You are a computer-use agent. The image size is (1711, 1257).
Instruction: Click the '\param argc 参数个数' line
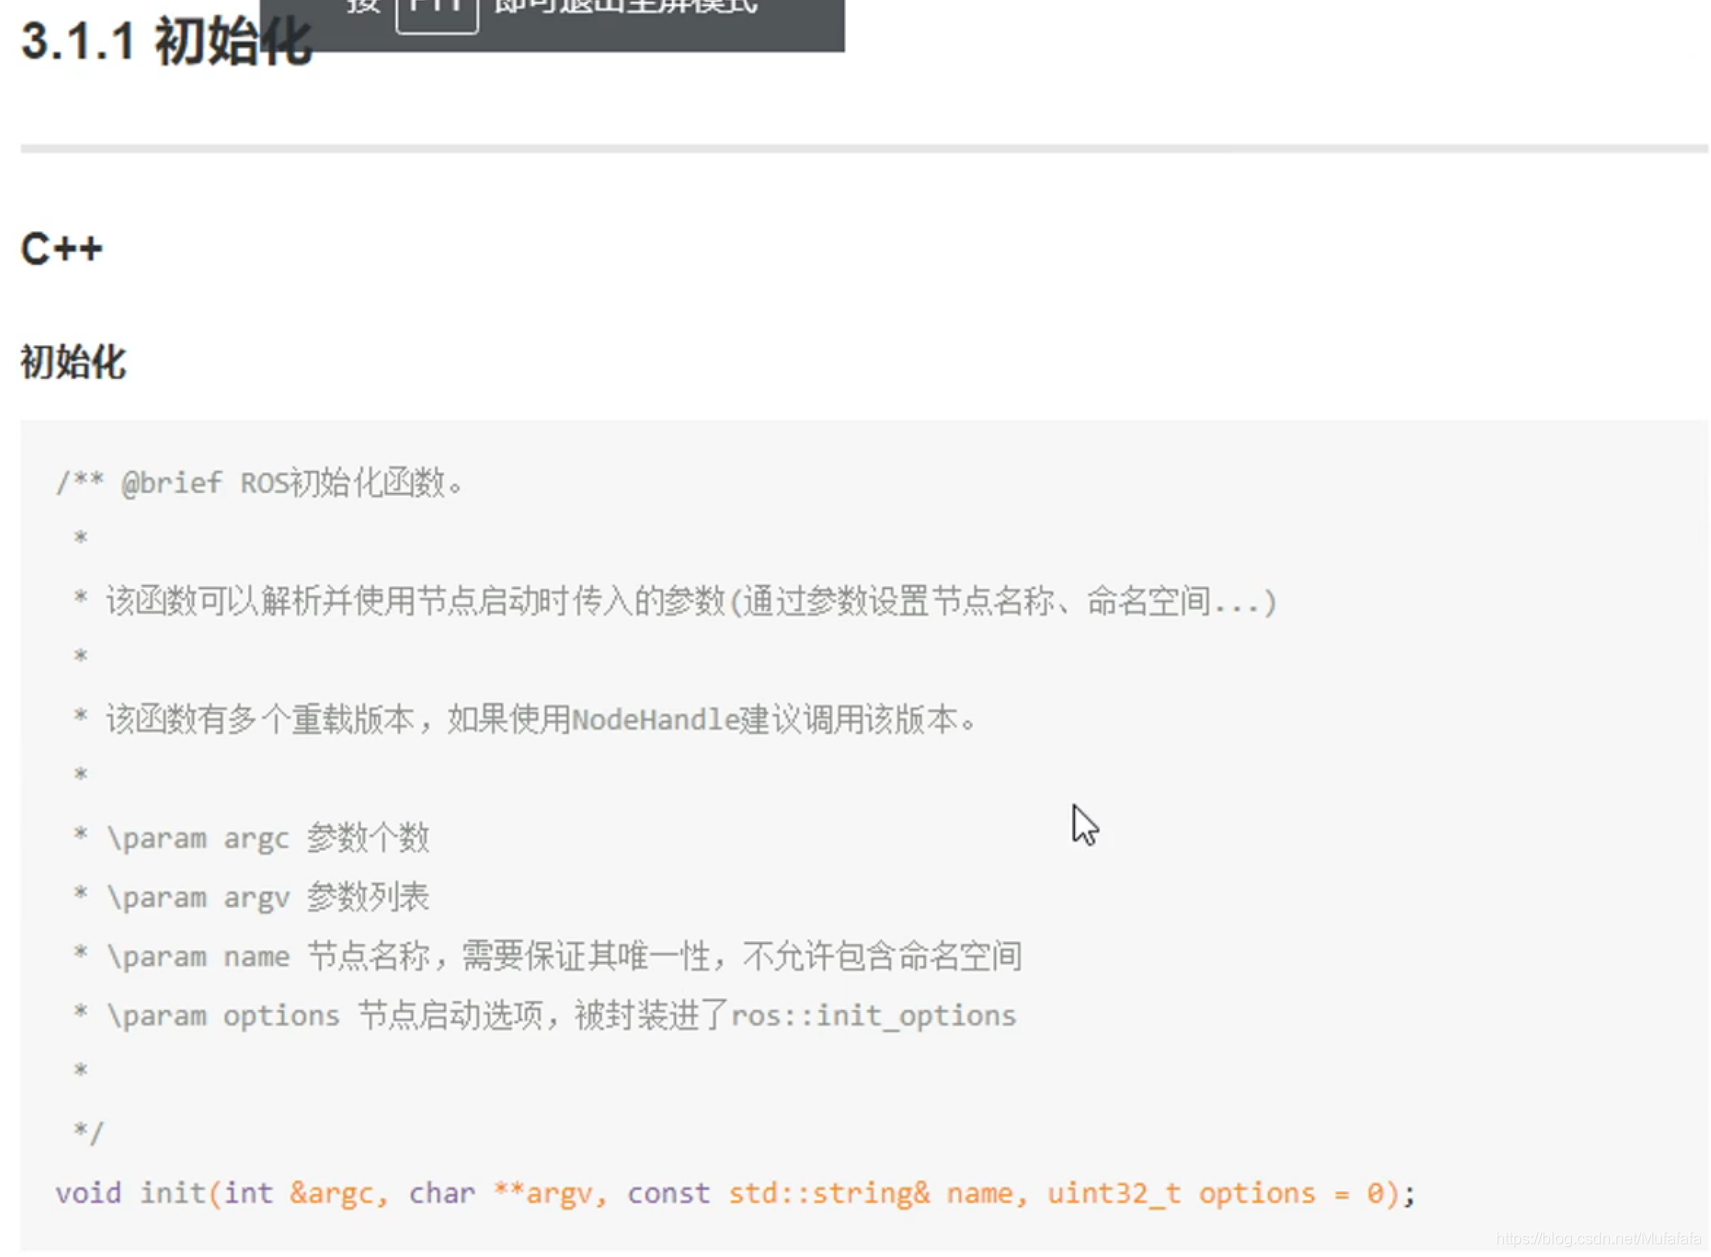(x=251, y=837)
